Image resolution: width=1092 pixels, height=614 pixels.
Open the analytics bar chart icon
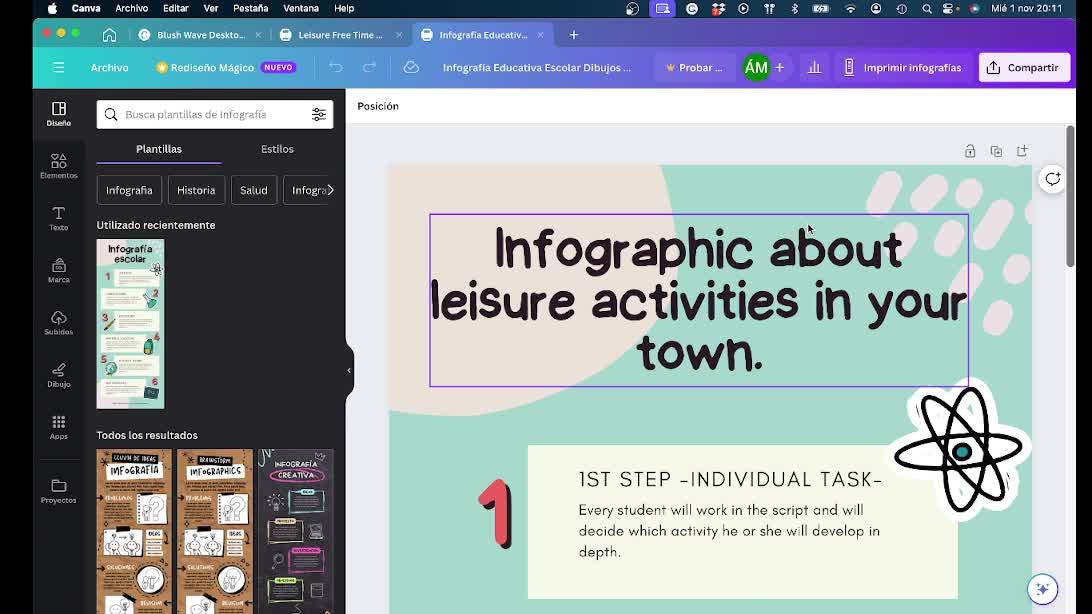coord(814,67)
